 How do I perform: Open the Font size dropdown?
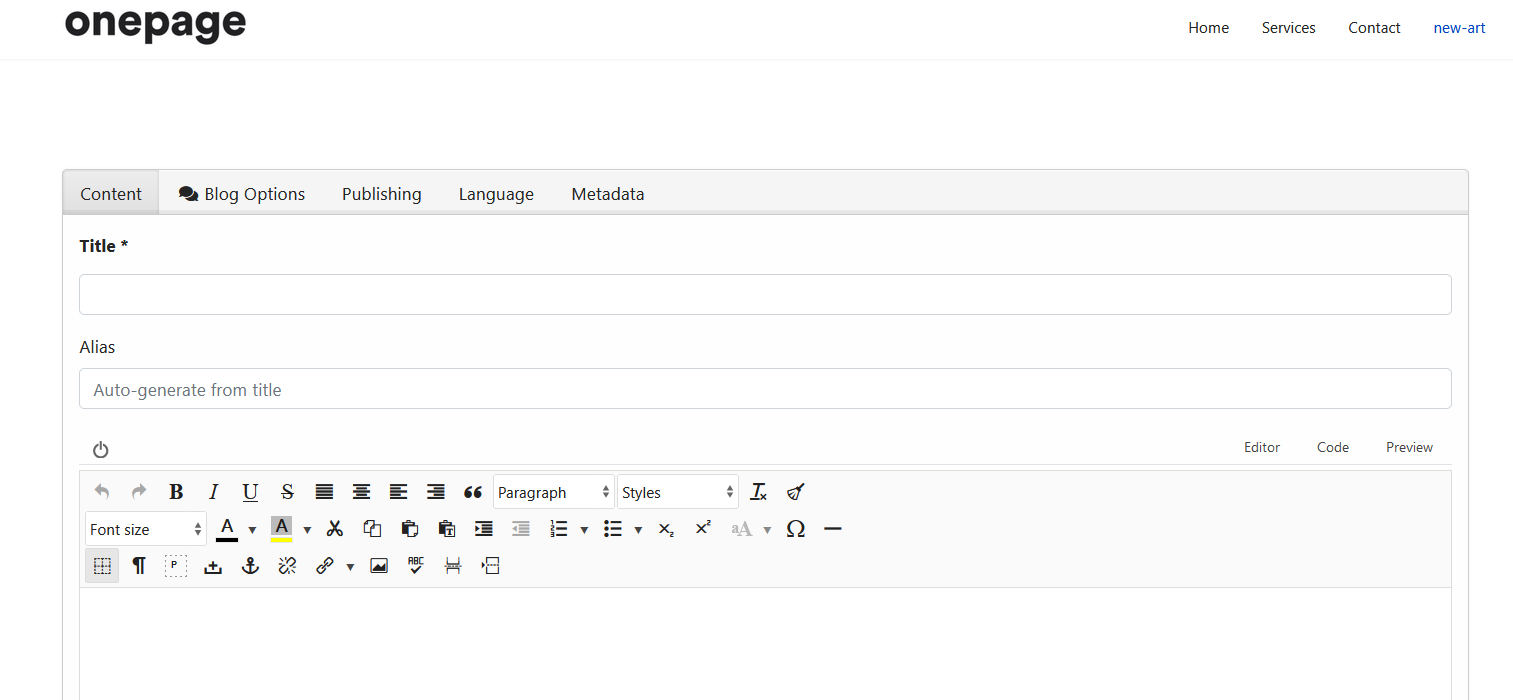145,529
